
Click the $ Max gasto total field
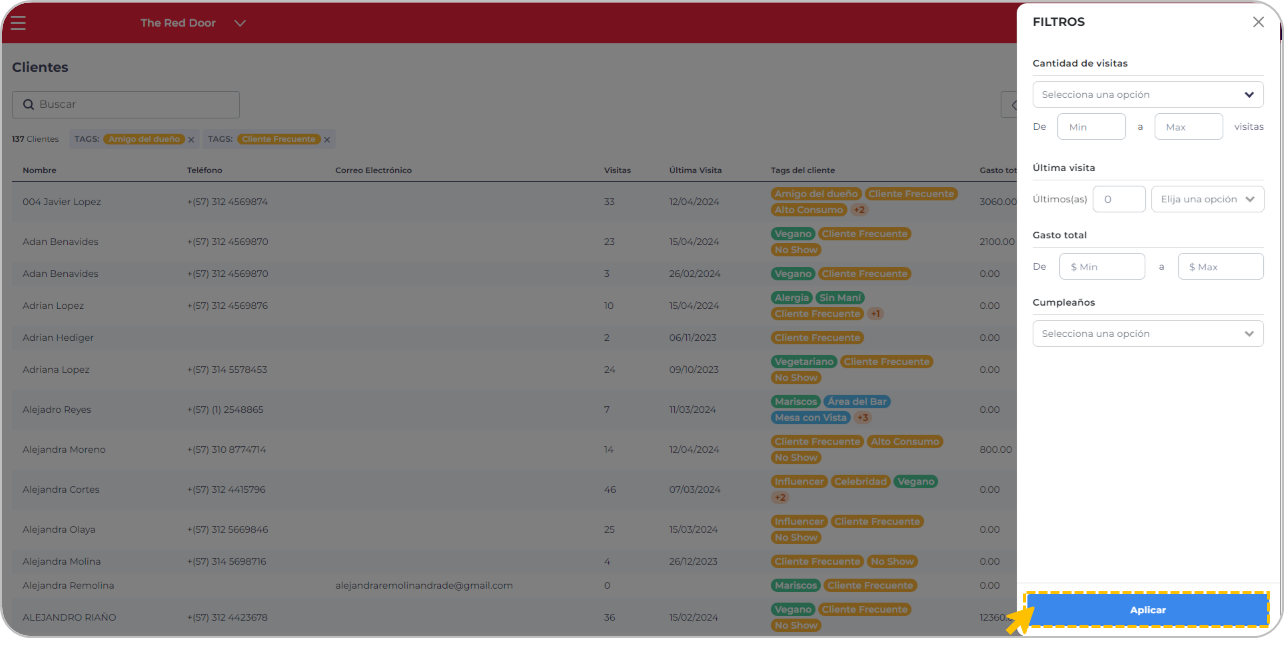pos(1221,266)
